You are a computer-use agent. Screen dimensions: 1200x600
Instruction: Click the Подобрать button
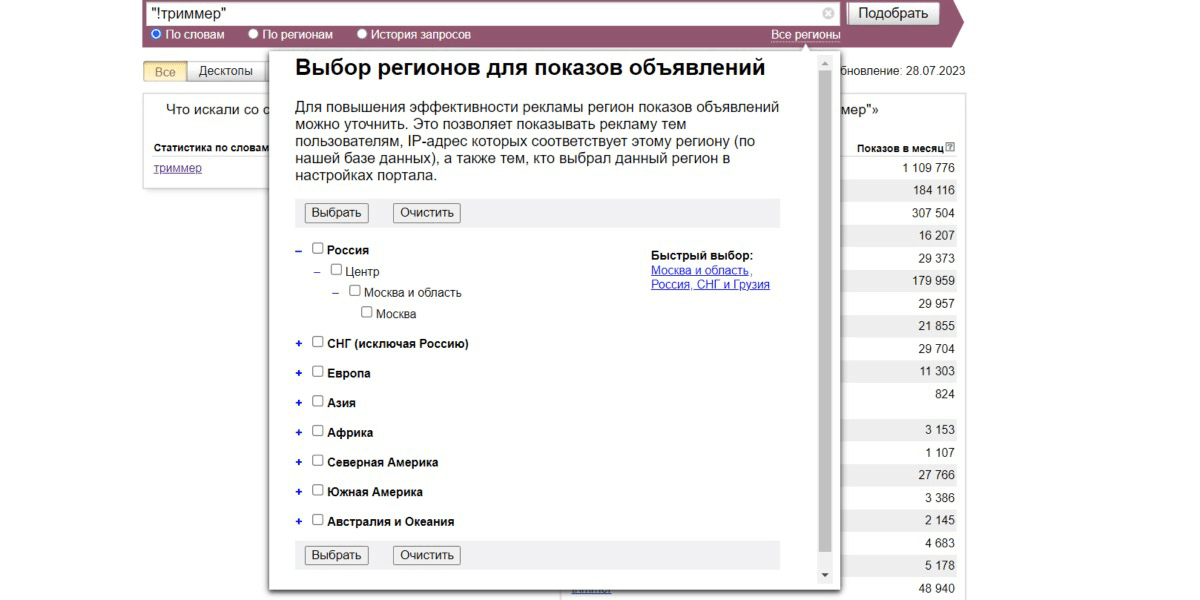(894, 13)
